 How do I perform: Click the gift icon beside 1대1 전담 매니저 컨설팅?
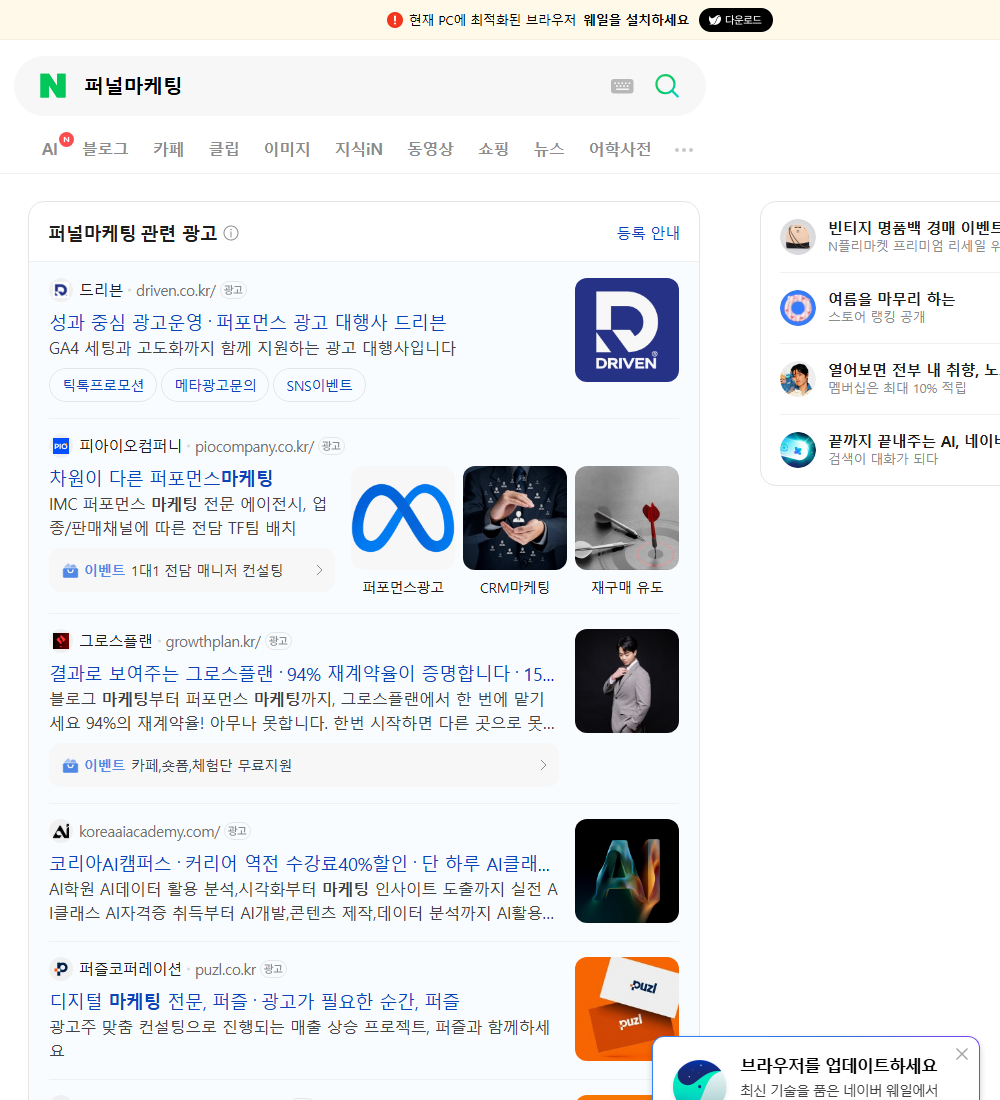click(70, 570)
